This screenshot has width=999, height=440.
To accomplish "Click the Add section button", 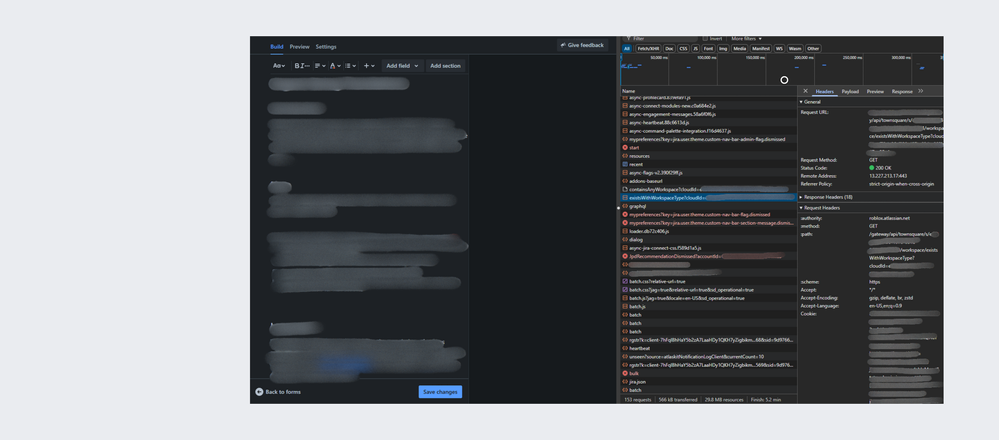I will pos(445,66).
